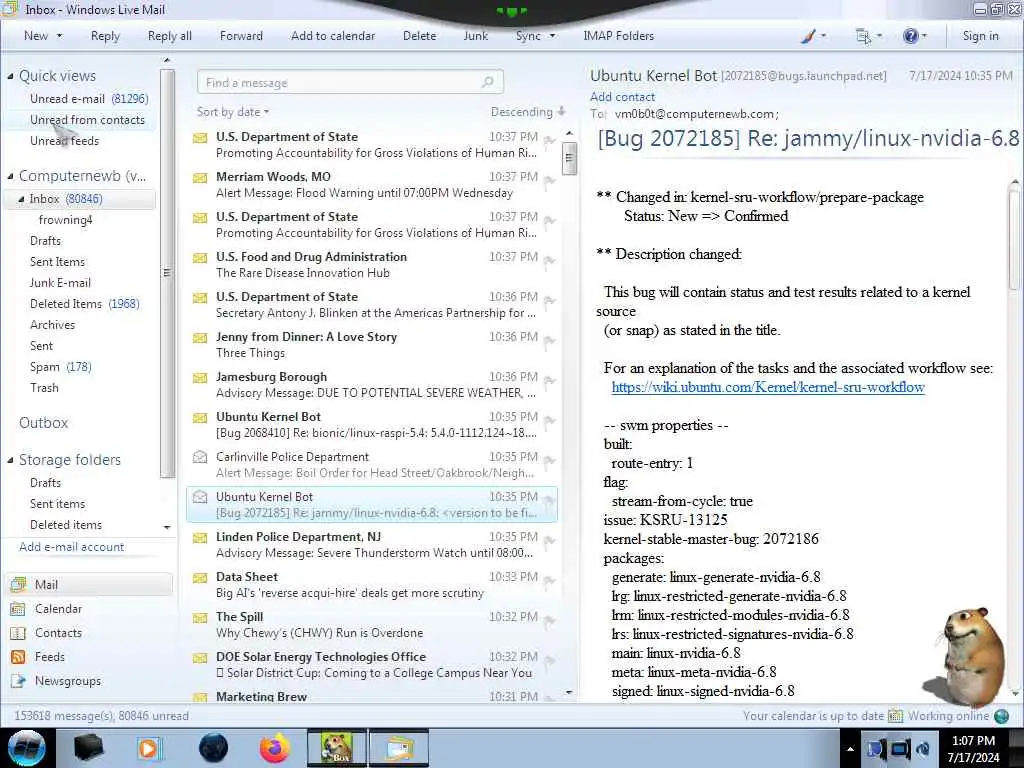Flag the Carlinville Police Department message
1024x768 pixels.
(x=550, y=461)
